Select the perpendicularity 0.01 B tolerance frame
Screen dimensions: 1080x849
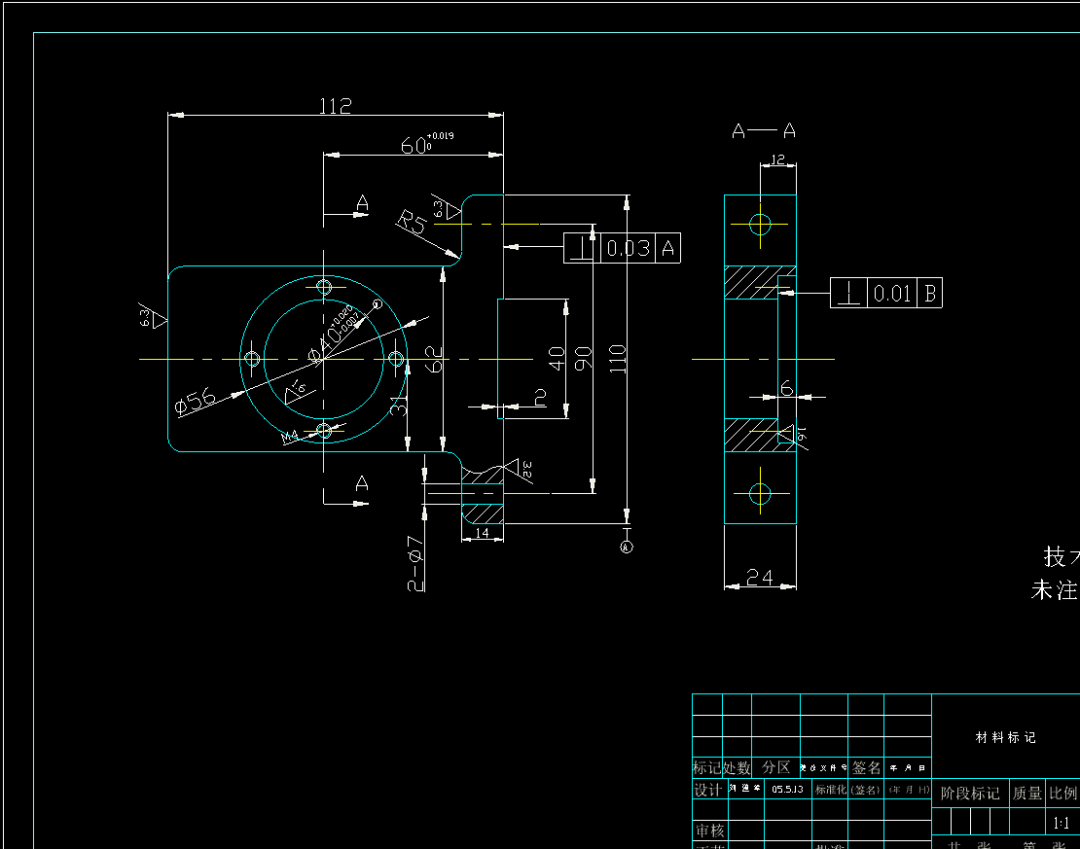tap(886, 293)
